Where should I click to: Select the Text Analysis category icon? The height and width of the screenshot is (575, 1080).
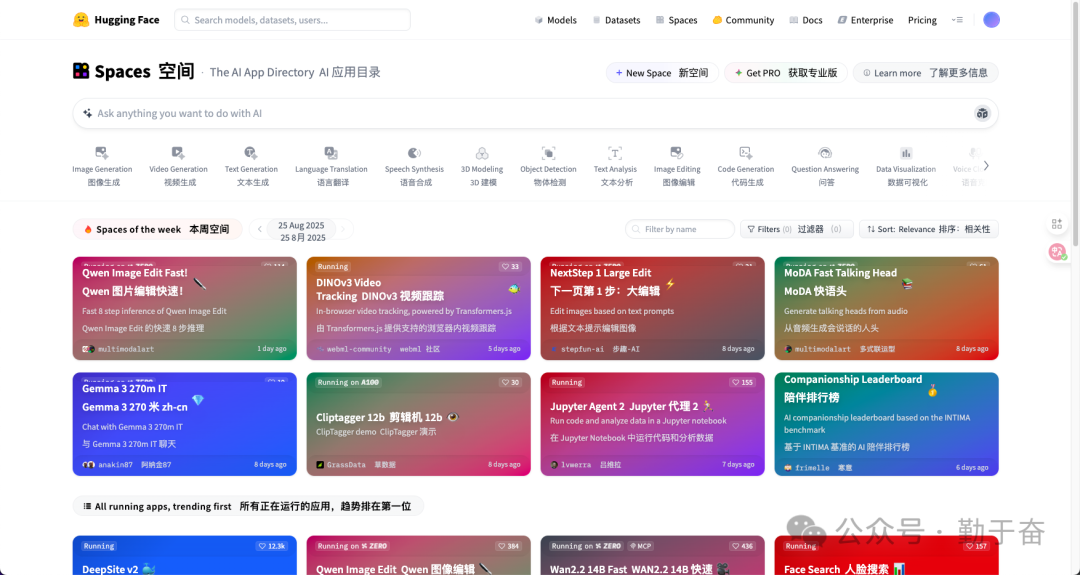click(615, 153)
